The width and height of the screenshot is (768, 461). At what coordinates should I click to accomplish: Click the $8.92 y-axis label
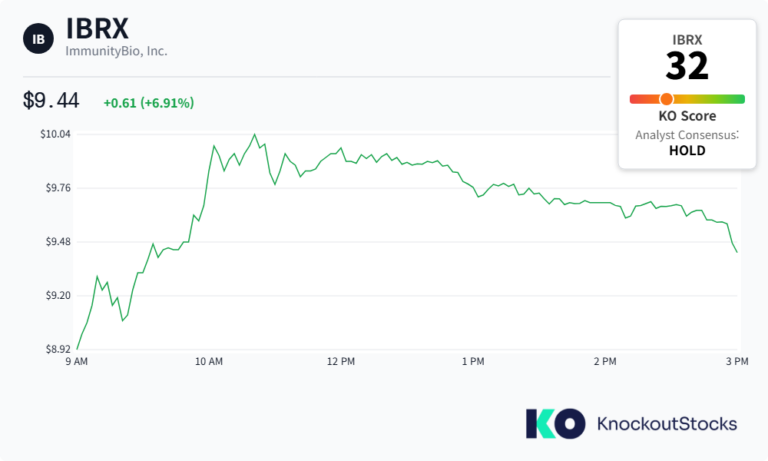pyautogui.click(x=58, y=349)
